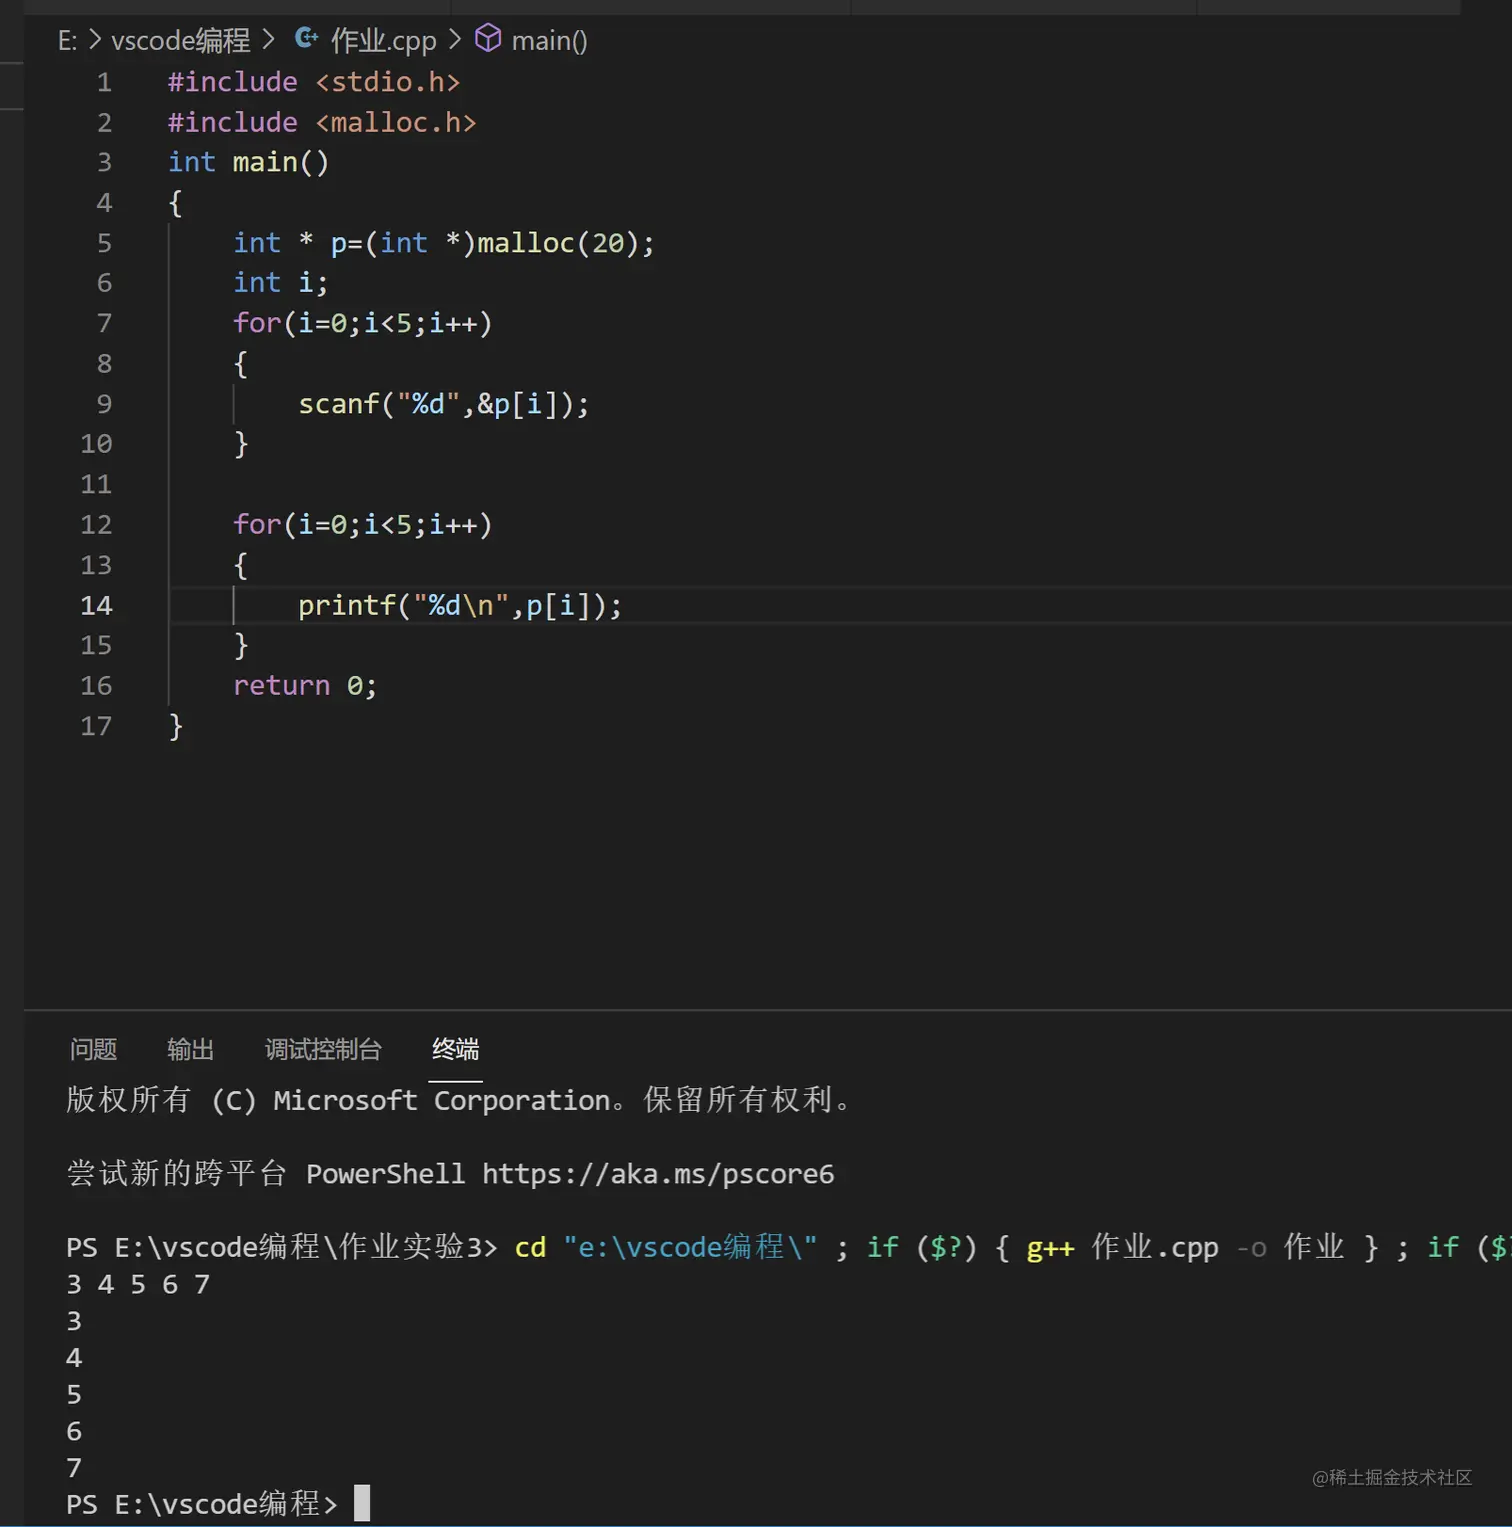Click line number 11 blank line gutter
This screenshot has height=1527, width=1512.
96,485
